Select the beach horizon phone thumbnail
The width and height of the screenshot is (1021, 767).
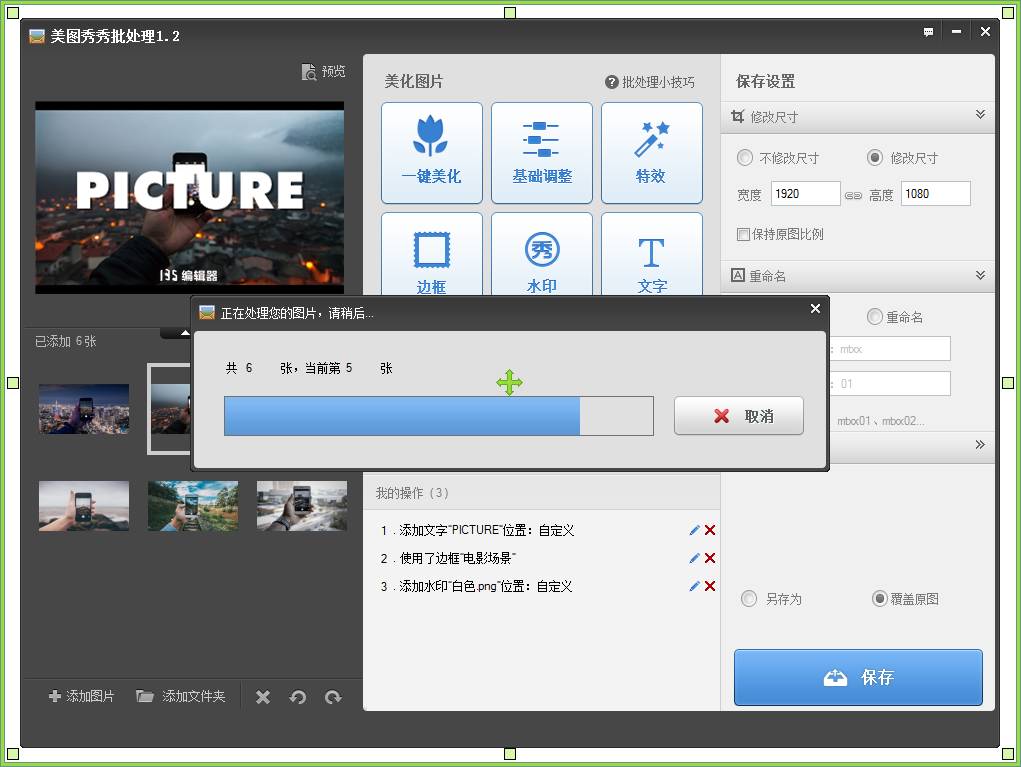click(84, 507)
